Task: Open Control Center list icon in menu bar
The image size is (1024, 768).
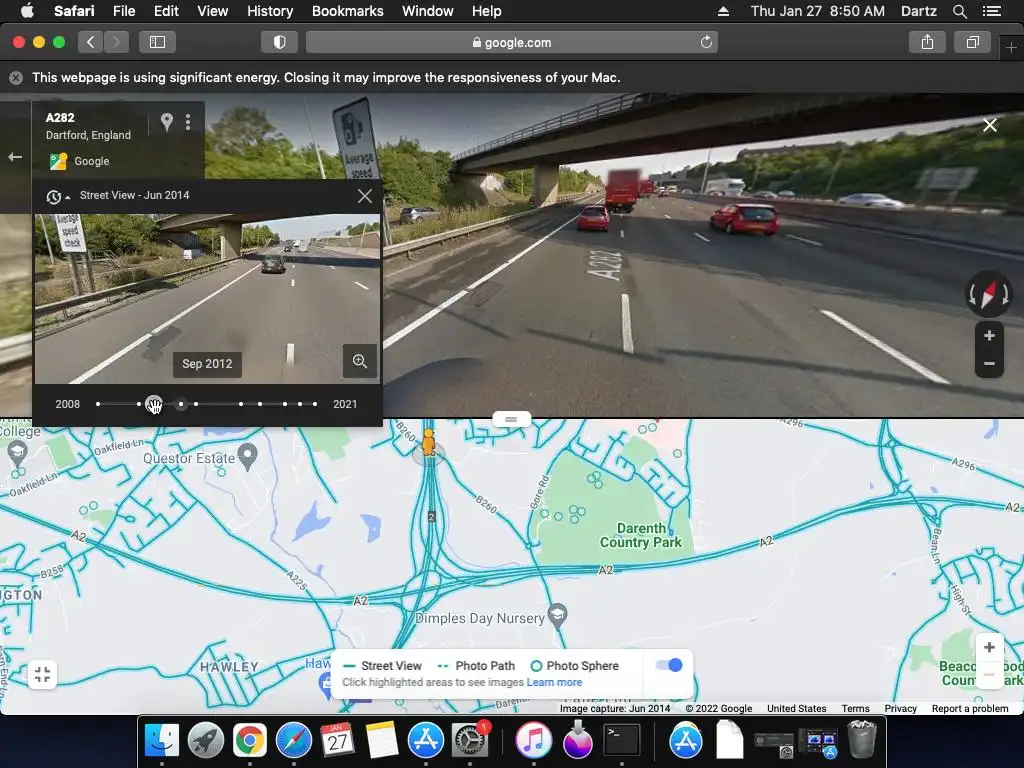Action: 992,11
